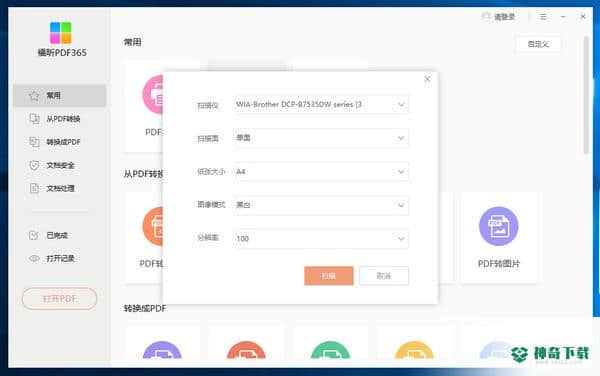The width and height of the screenshot is (600, 376).
Task: Open the hamburger menu in title bar
Action: (x=543, y=17)
